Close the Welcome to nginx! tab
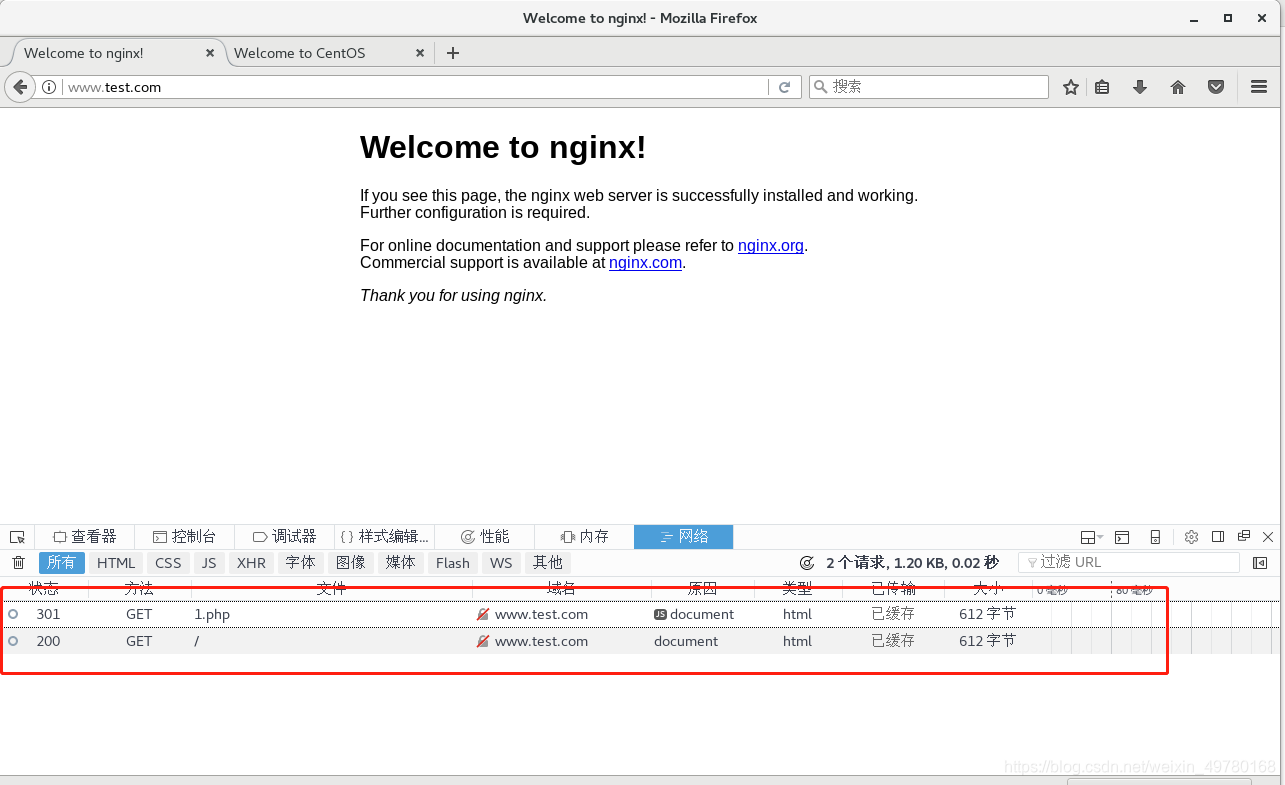This screenshot has height=785, width=1285. 210,53
